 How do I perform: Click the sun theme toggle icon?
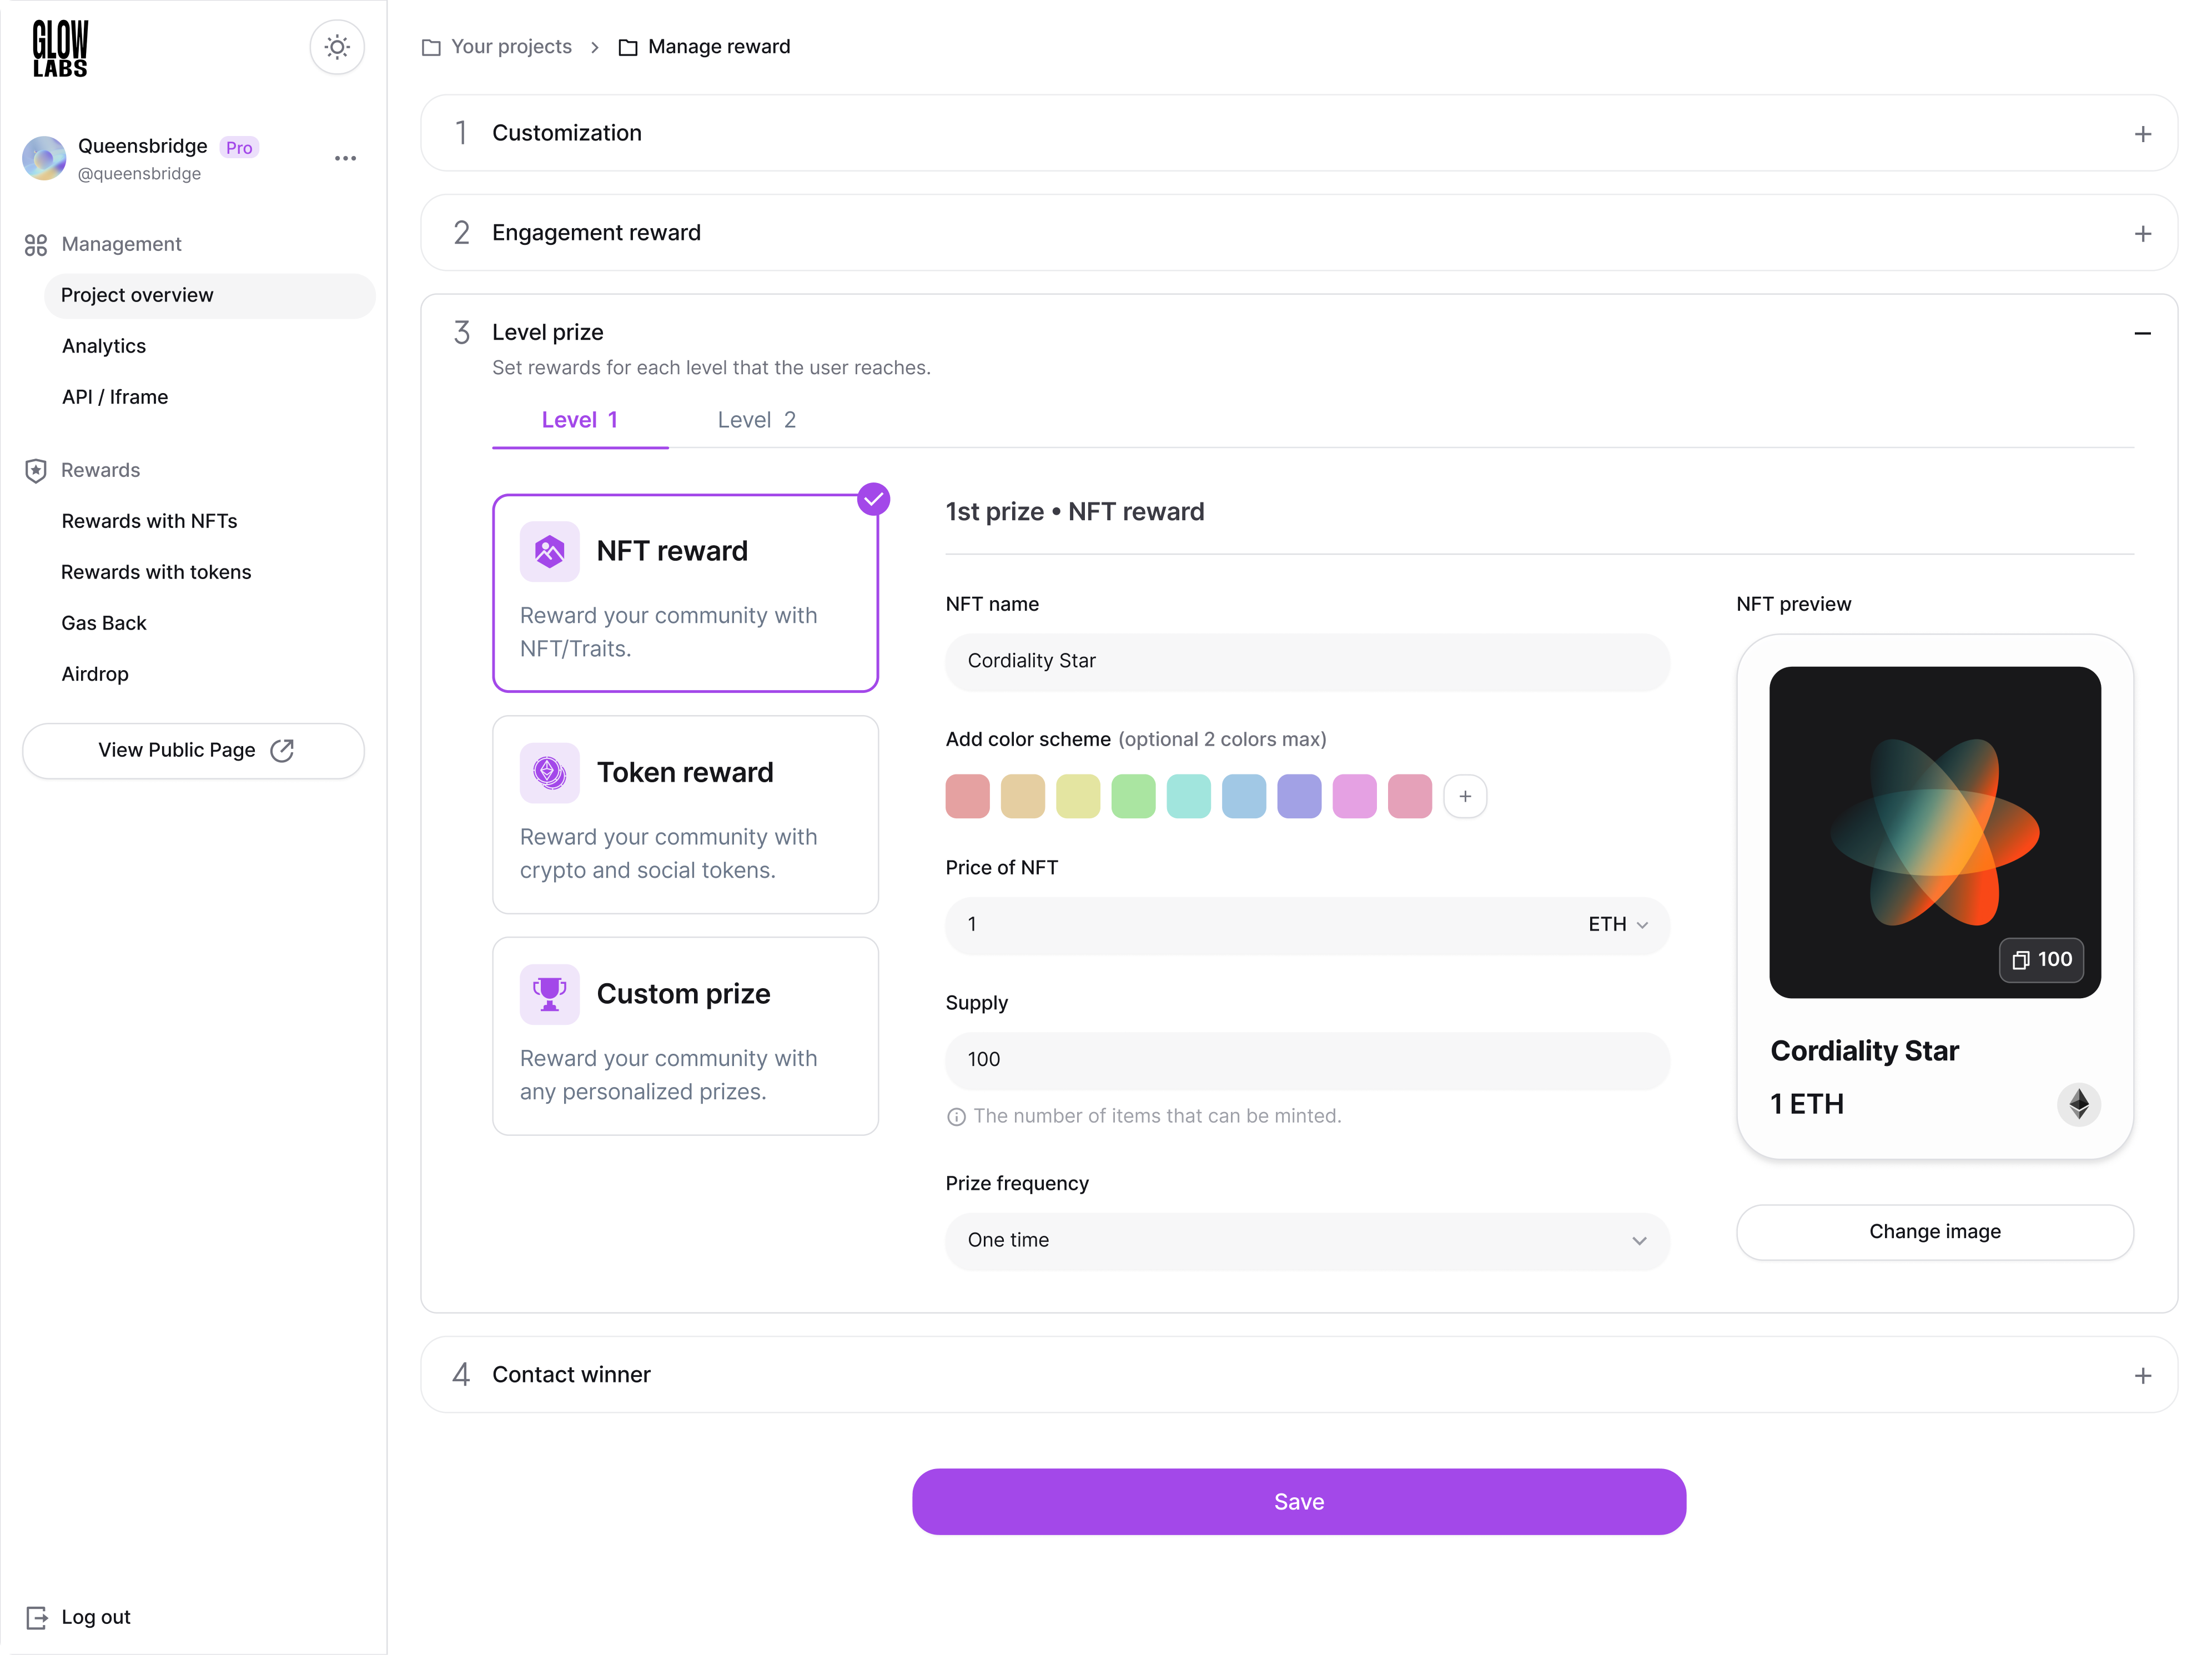(x=337, y=47)
